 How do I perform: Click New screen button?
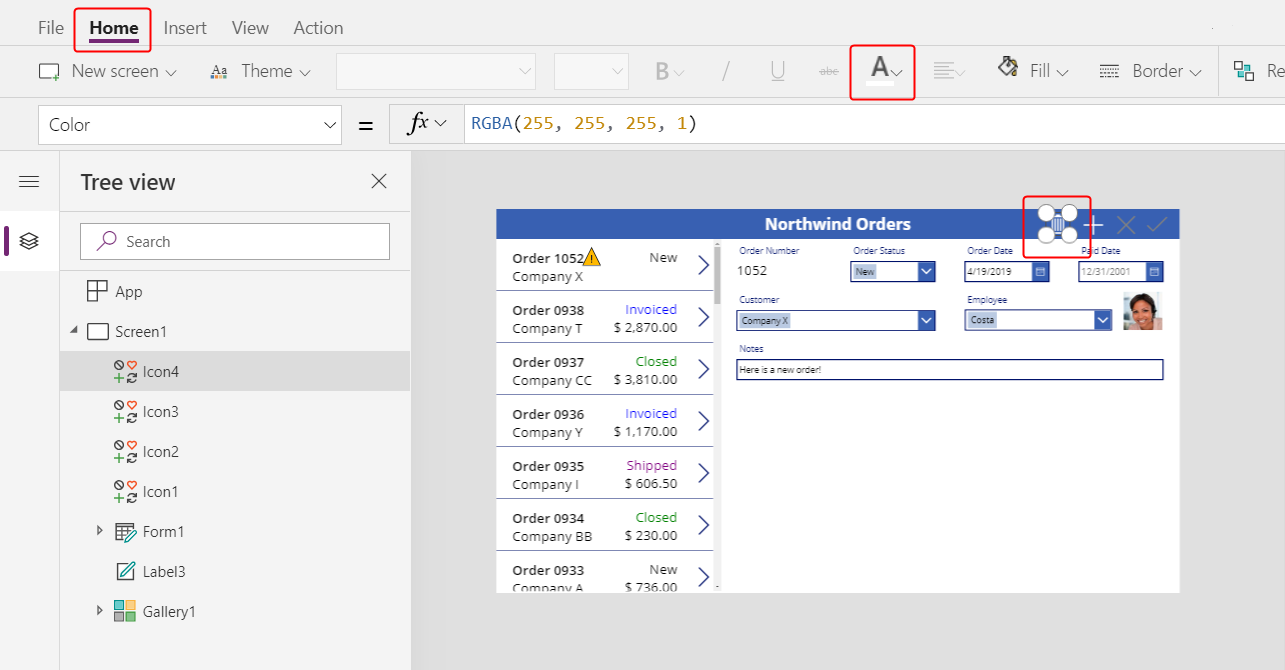107,71
